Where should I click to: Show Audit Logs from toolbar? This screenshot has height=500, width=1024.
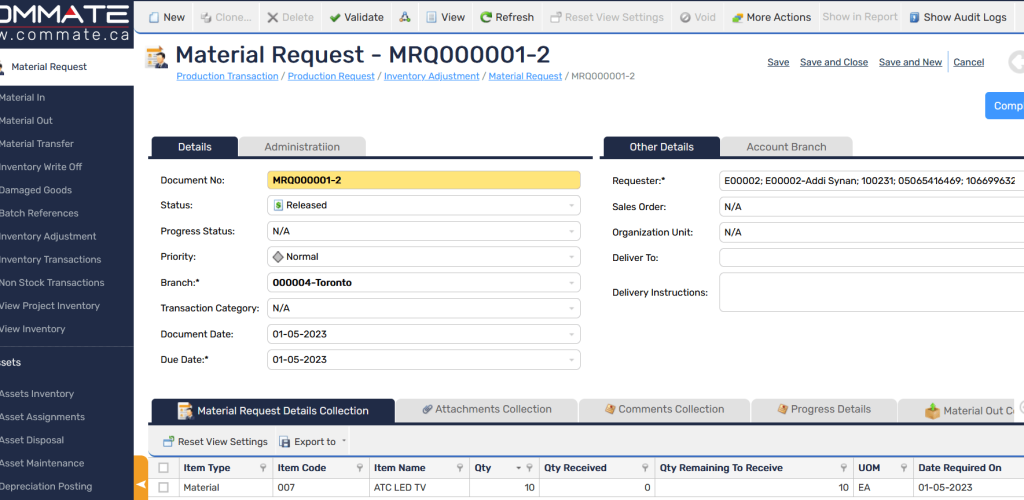(x=958, y=18)
